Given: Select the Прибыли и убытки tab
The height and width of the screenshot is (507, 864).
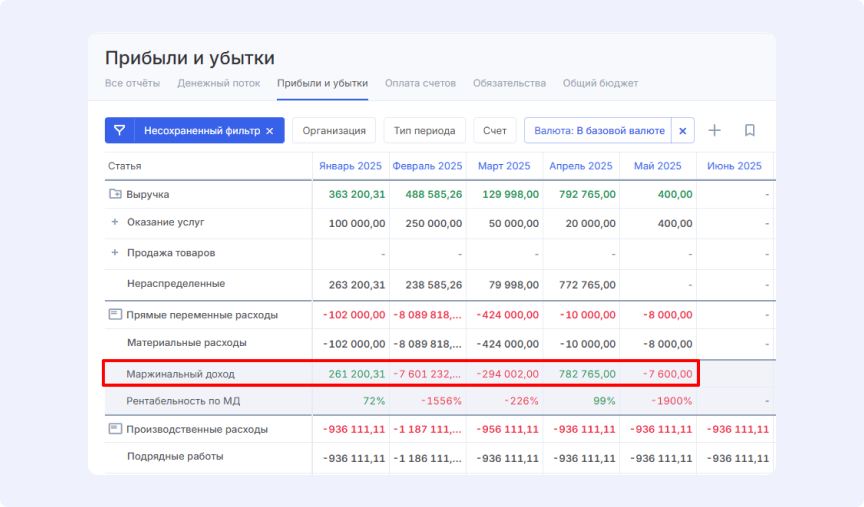Looking at the screenshot, I should coord(322,83).
